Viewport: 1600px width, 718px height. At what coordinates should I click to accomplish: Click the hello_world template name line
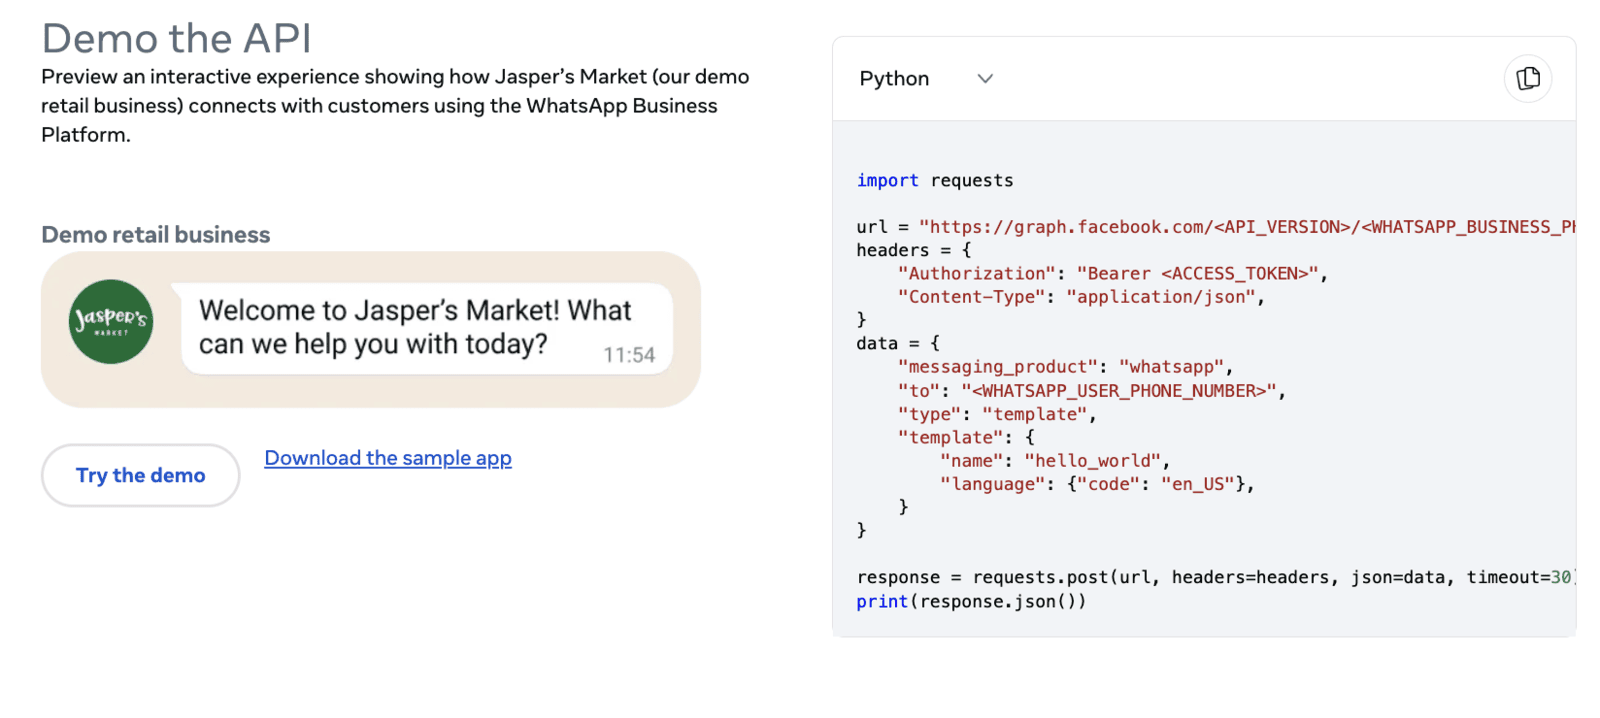click(1055, 461)
